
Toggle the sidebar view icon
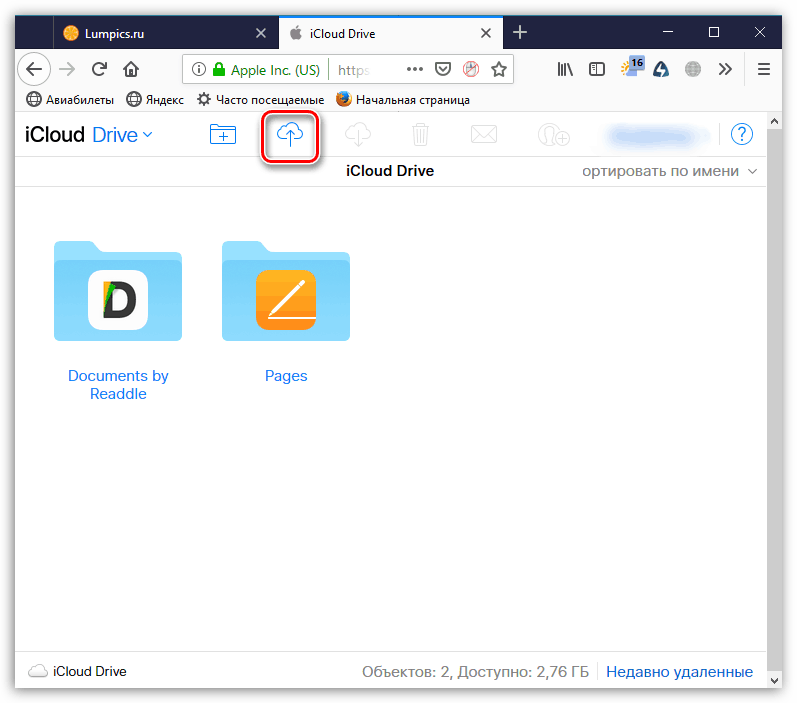[597, 69]
